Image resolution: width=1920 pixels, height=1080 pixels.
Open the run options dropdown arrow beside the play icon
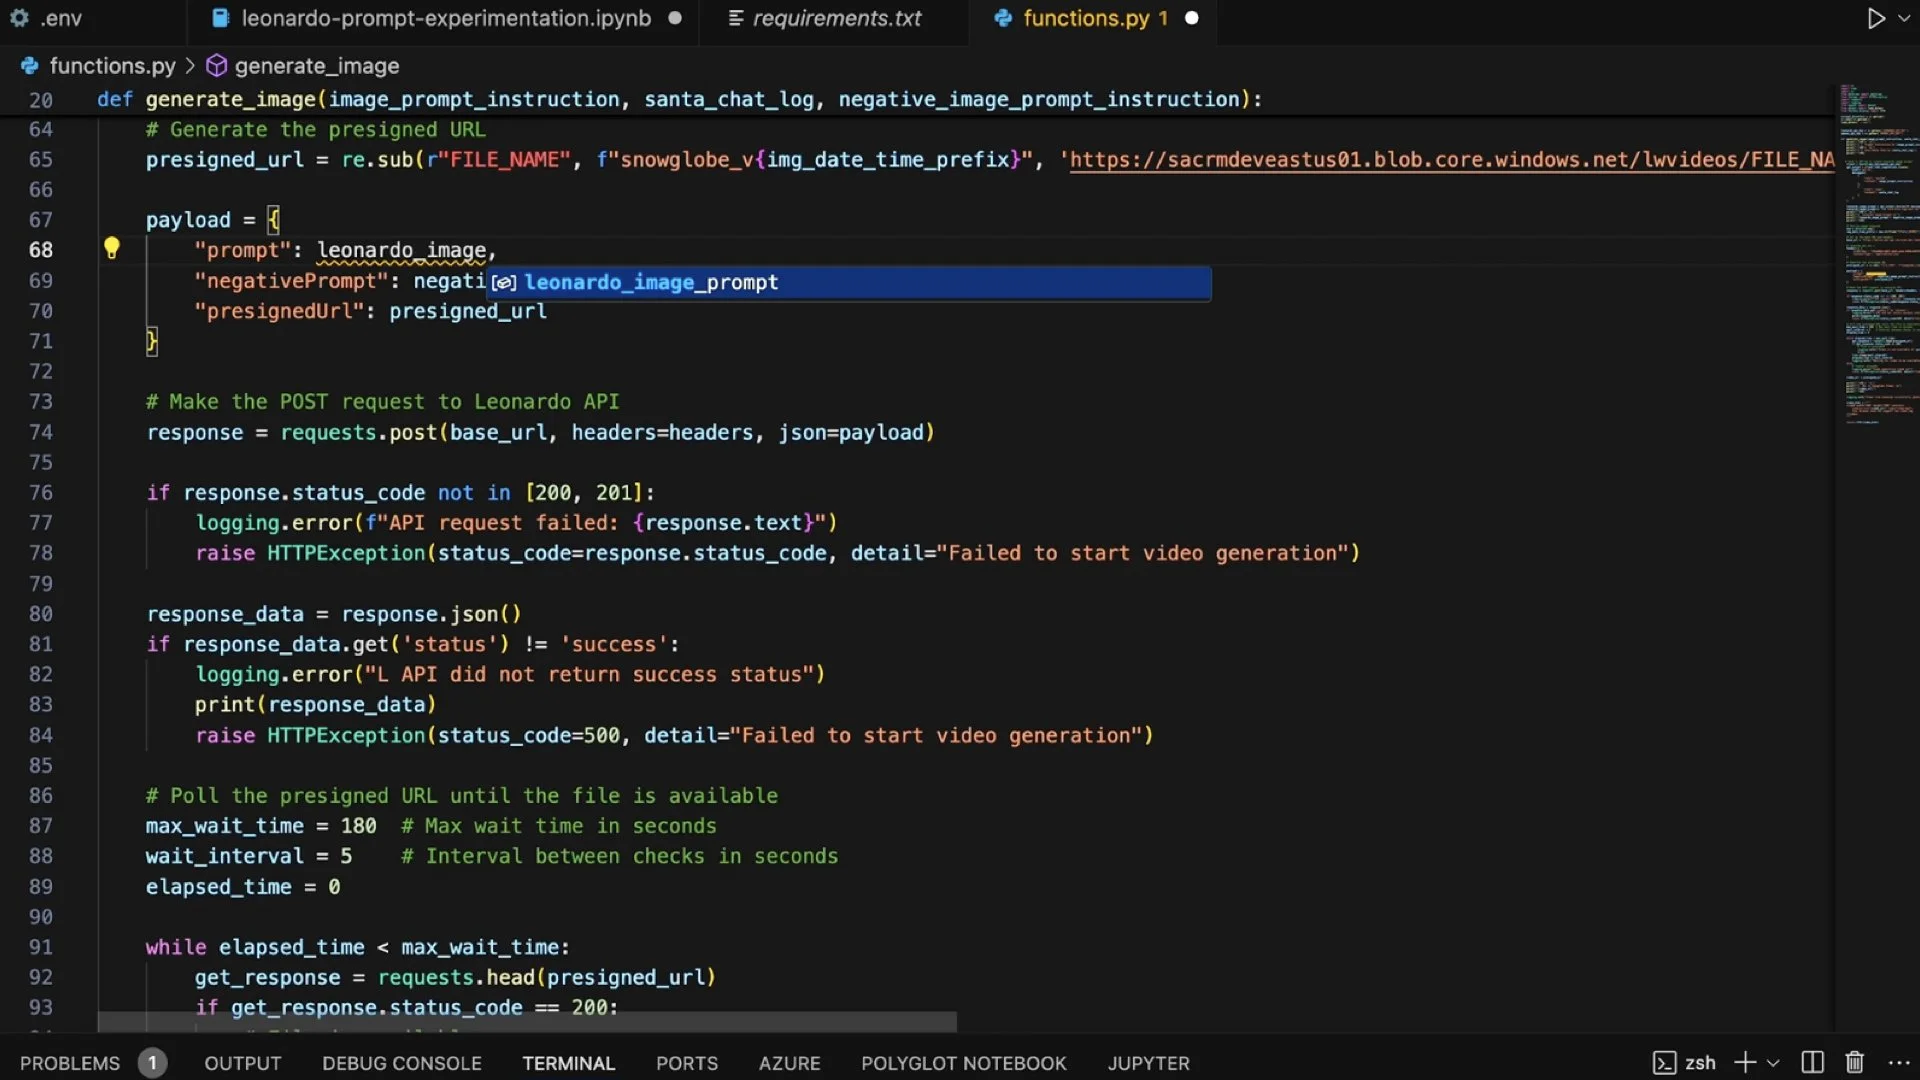(x=1904, y=18)
